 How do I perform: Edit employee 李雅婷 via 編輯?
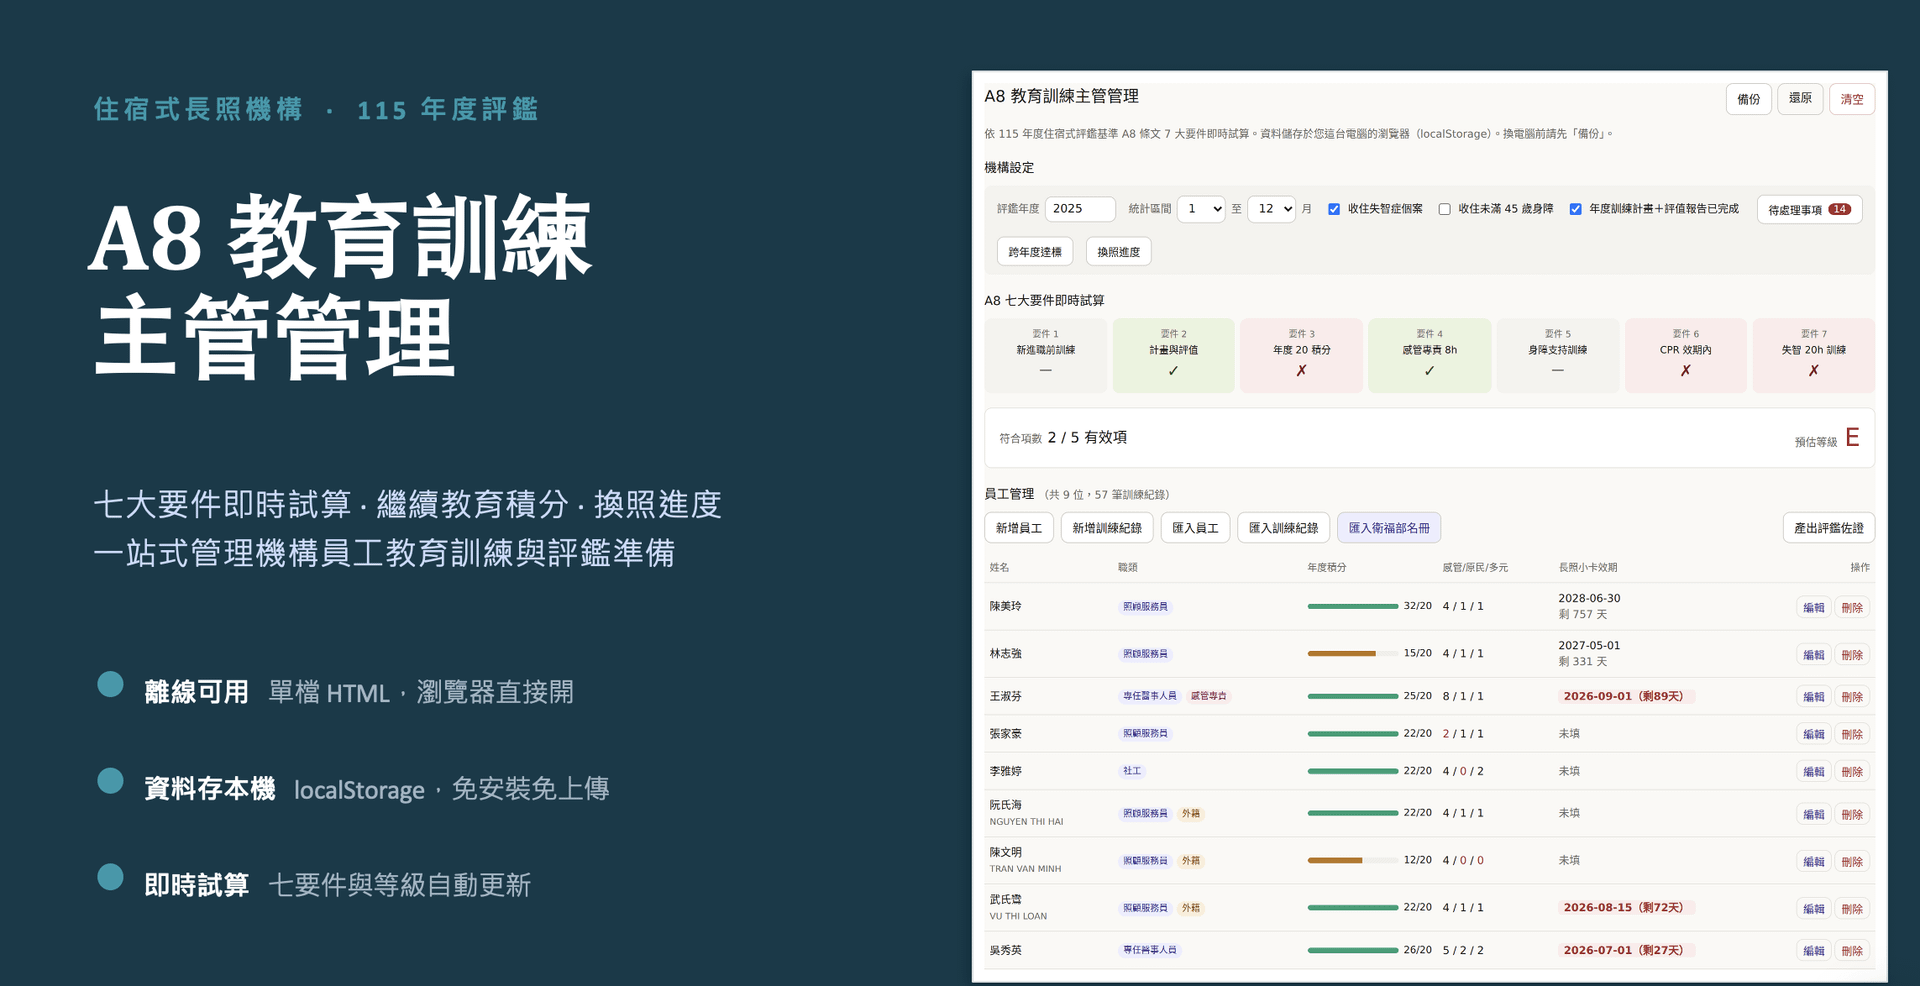click(x=1813, y=772)
